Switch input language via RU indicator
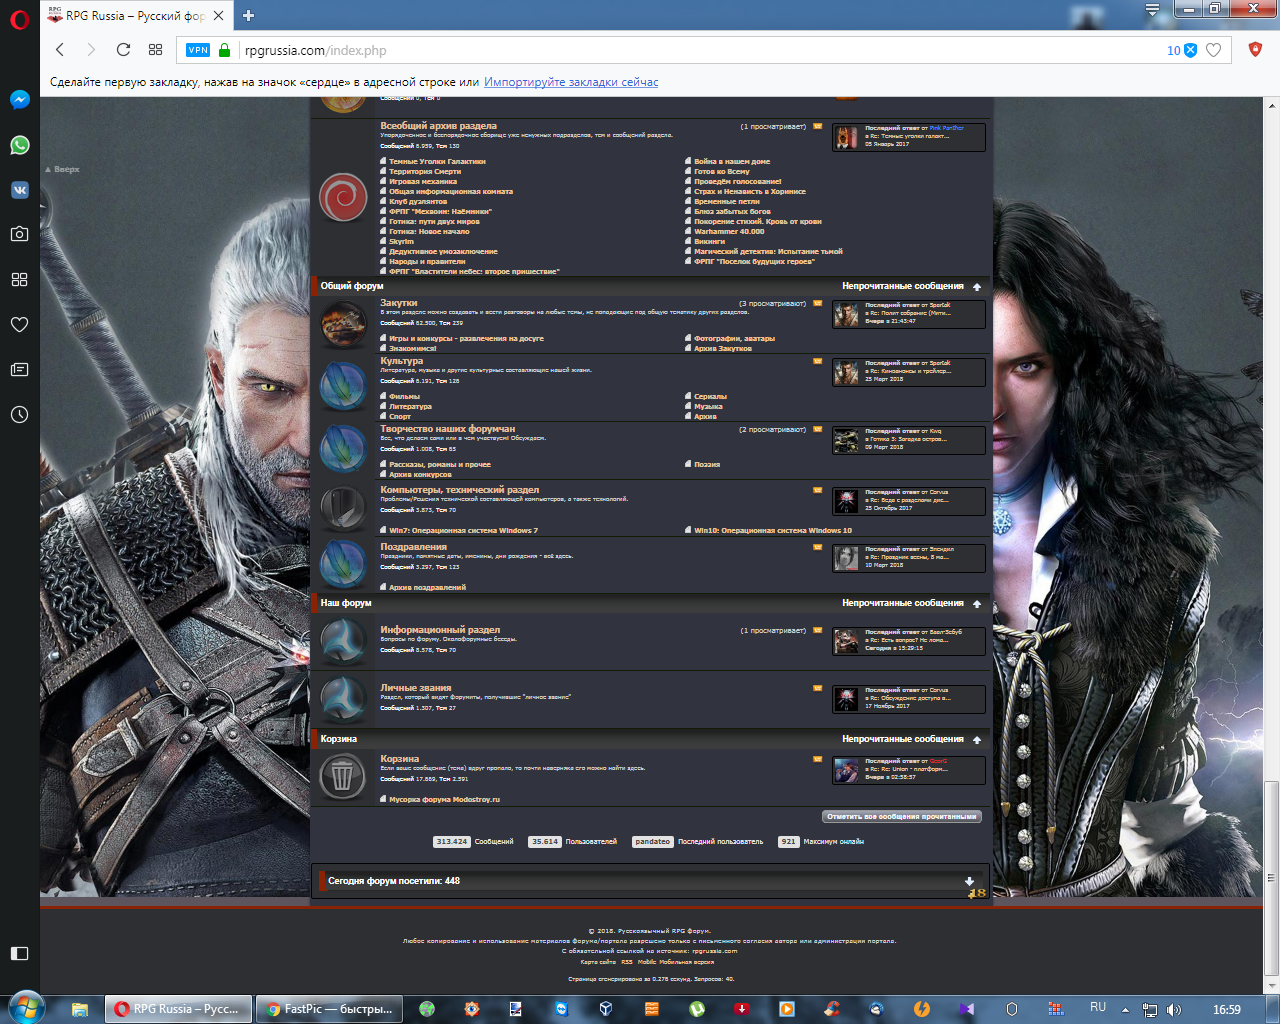 tap(1098, 1008)
